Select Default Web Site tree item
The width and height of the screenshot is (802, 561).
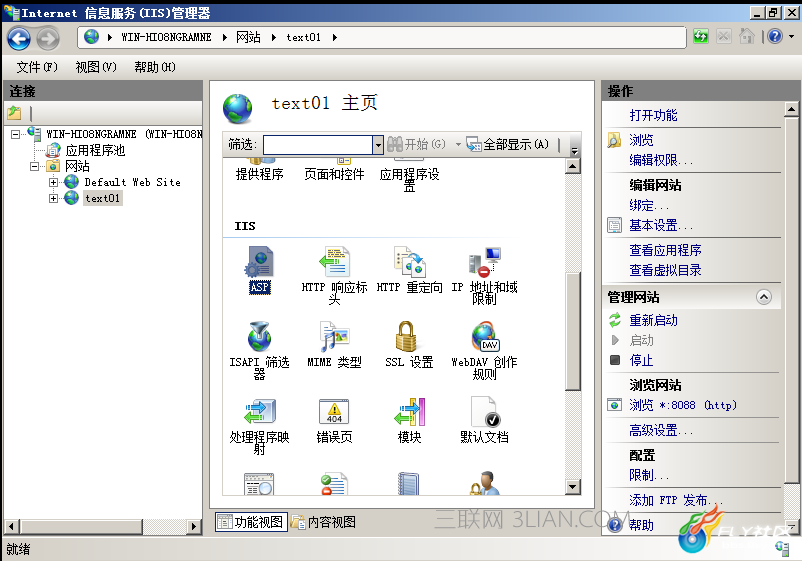[x=132, y=182]
